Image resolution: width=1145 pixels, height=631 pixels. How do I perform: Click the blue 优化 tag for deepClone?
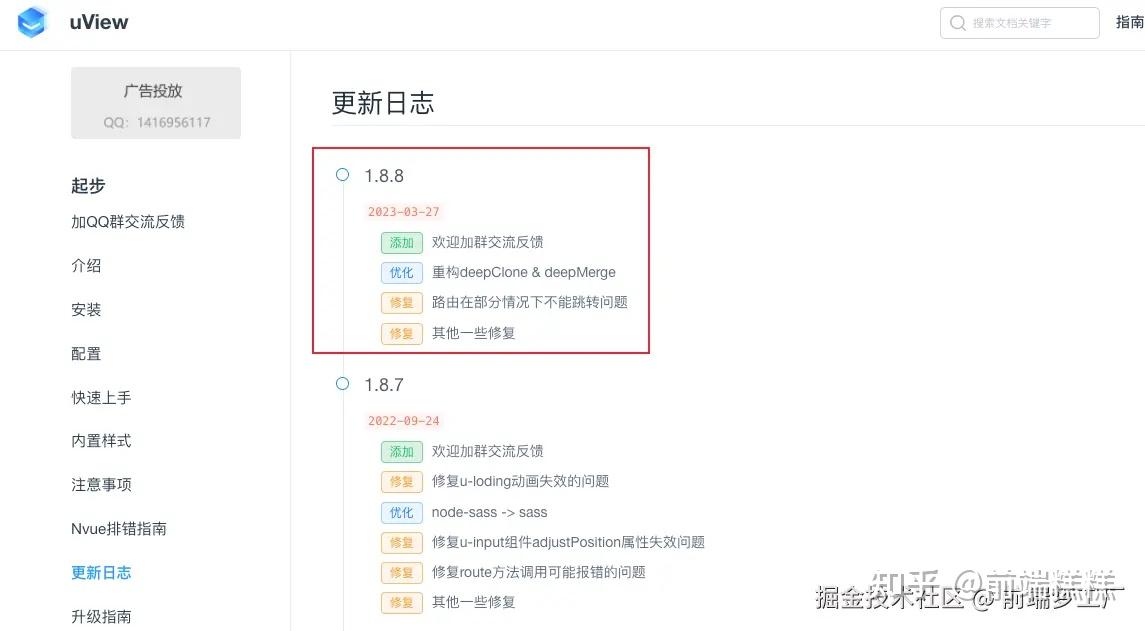pos(401,272)
